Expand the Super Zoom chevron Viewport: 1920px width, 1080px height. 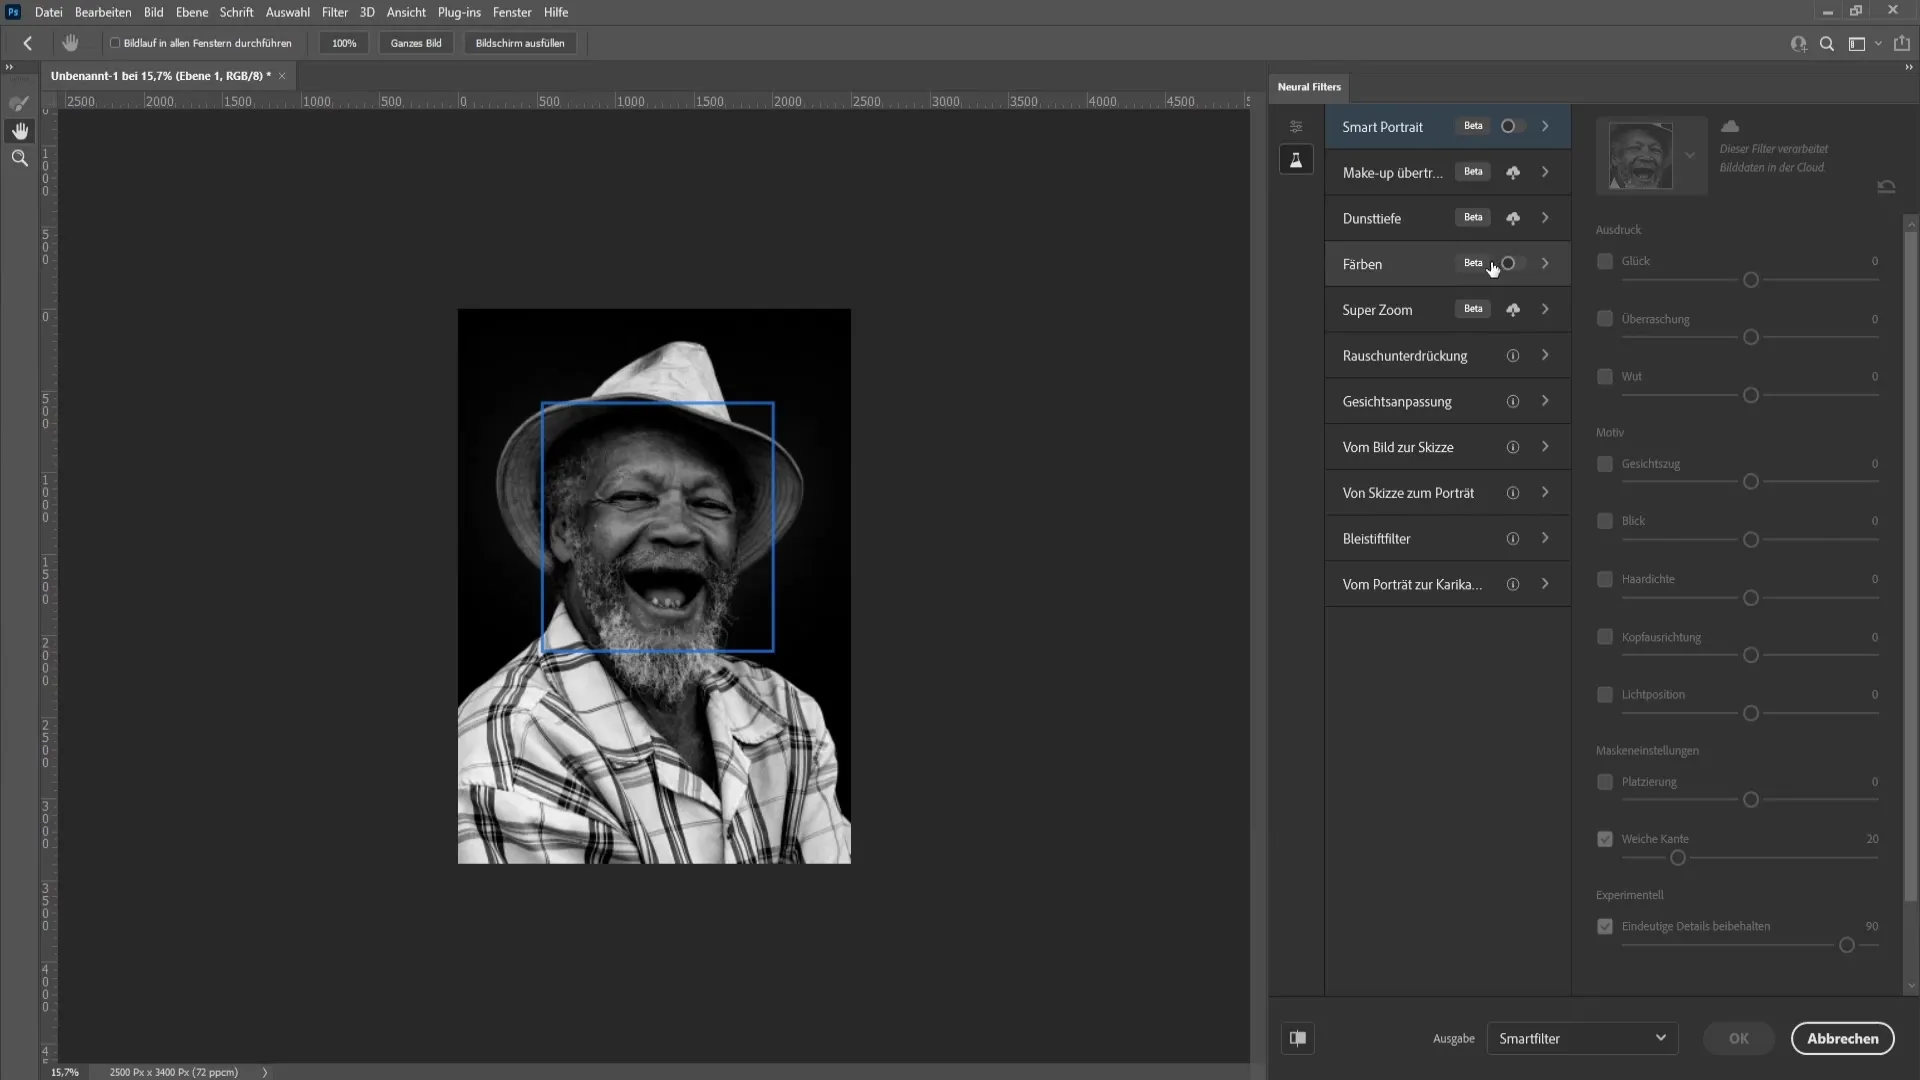[x=1546, y=310]
